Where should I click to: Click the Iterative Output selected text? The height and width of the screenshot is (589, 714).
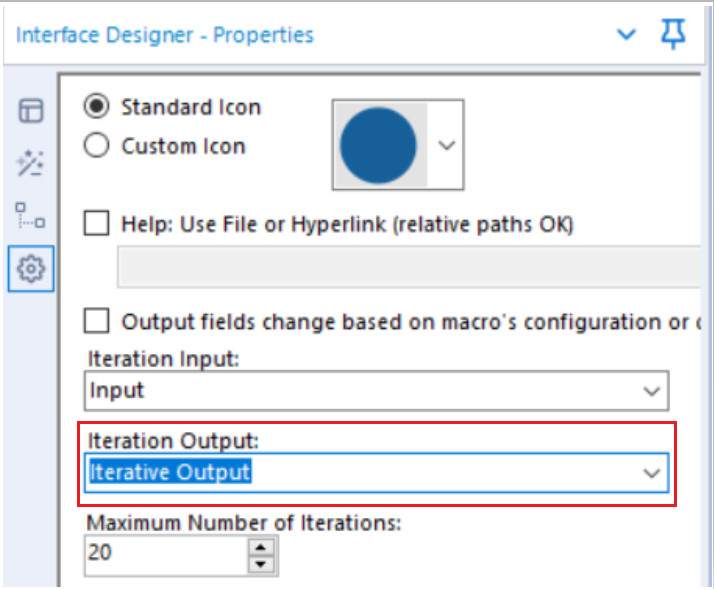click(x=170, y=471)
